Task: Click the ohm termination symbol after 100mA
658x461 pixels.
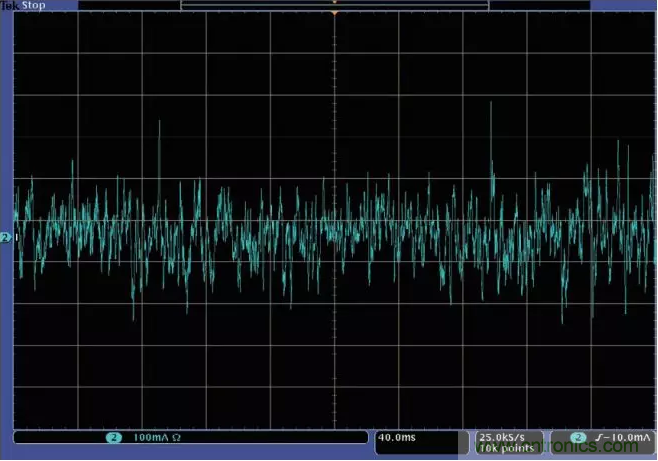Action: (x=176, y=438)
